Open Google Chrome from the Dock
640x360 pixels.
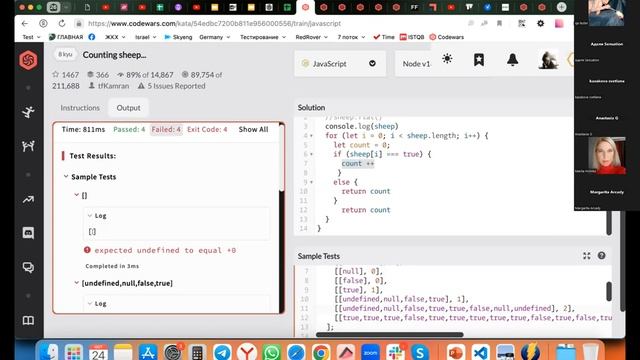point(321,352)
